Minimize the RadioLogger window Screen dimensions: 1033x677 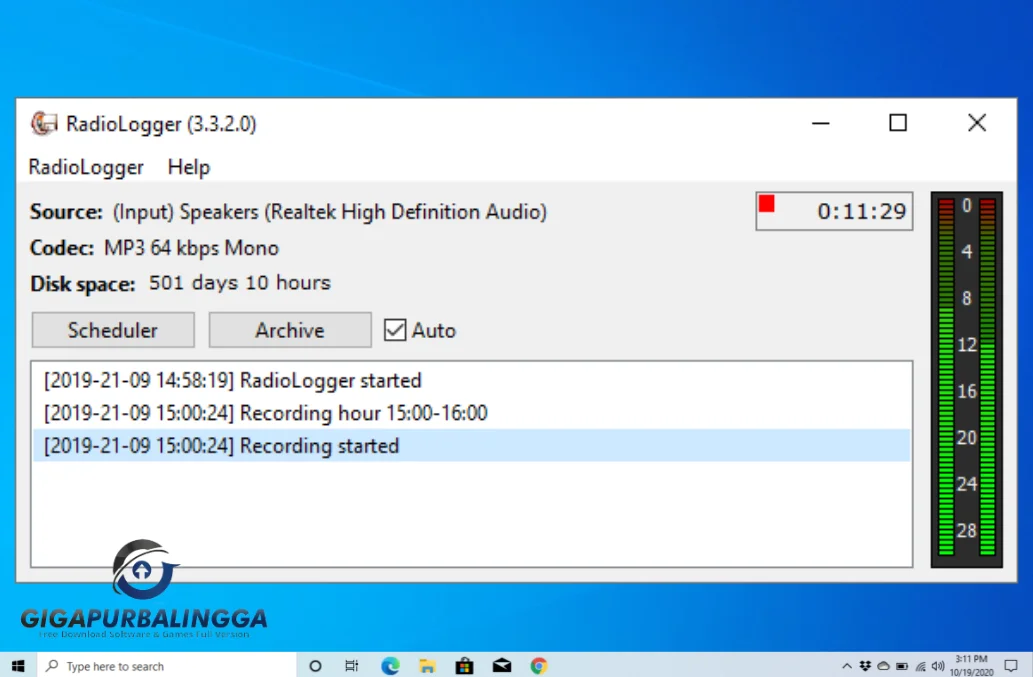click(820, 123)
